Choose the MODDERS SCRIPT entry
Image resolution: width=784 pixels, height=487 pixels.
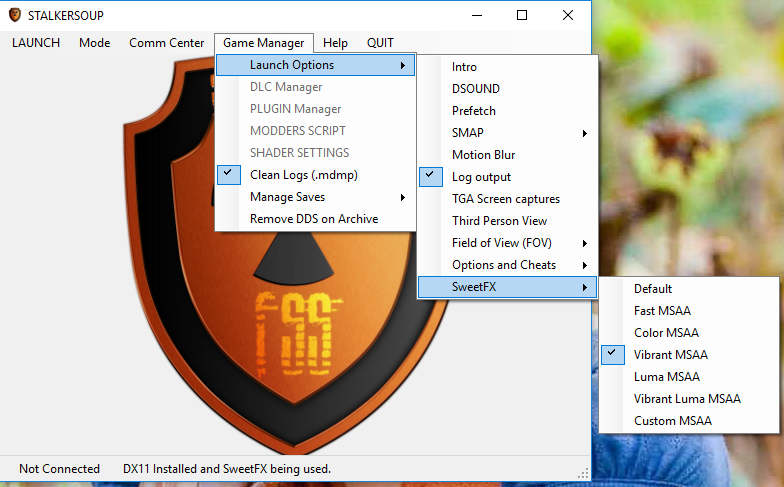pos(316,131)
